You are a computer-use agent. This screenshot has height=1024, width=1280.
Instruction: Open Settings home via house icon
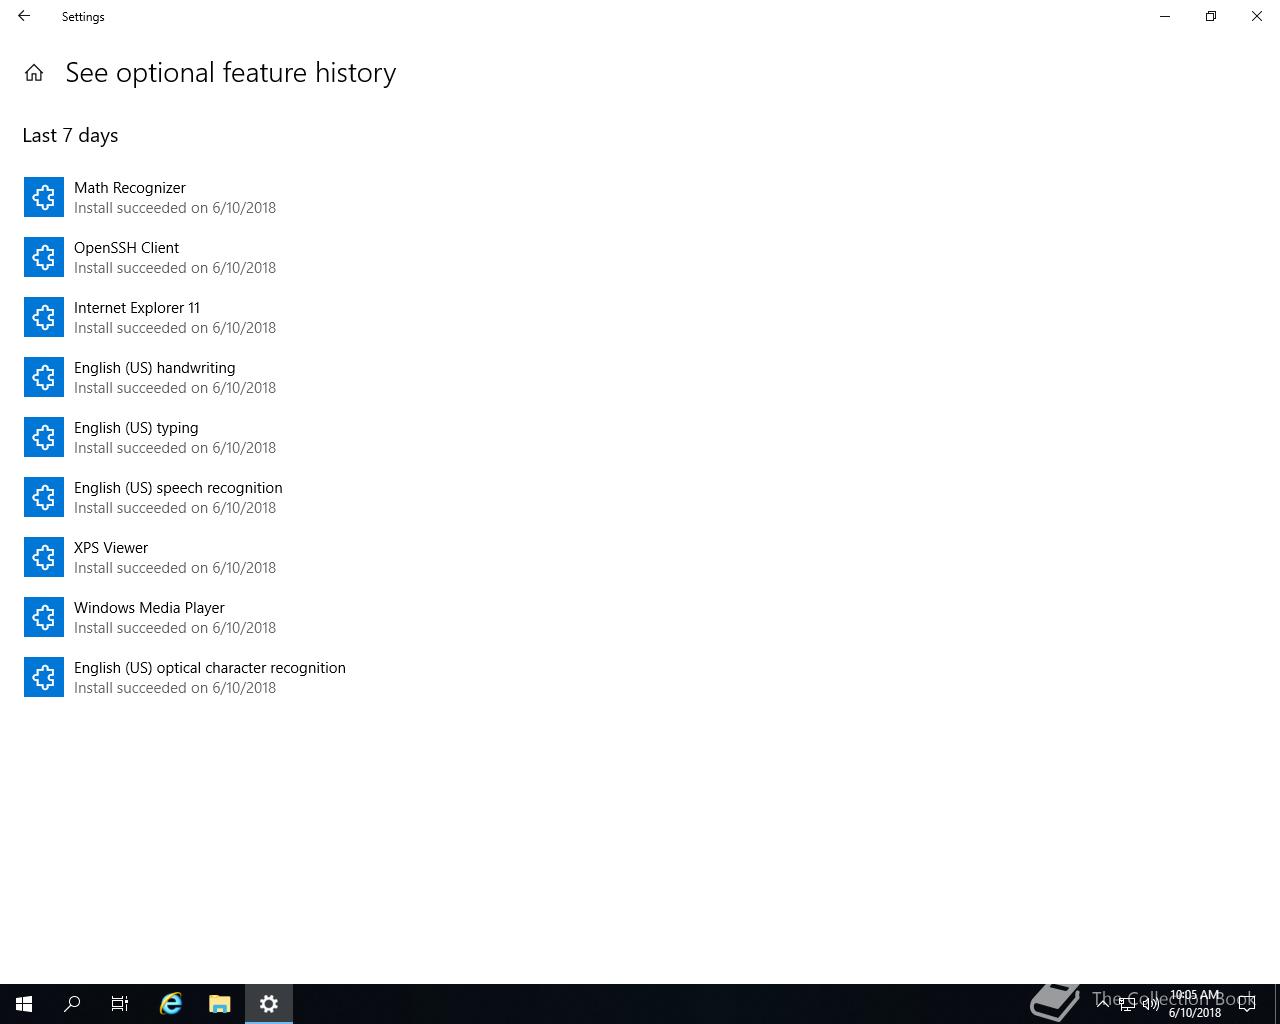pyautogui.click(x=34, y=73)
